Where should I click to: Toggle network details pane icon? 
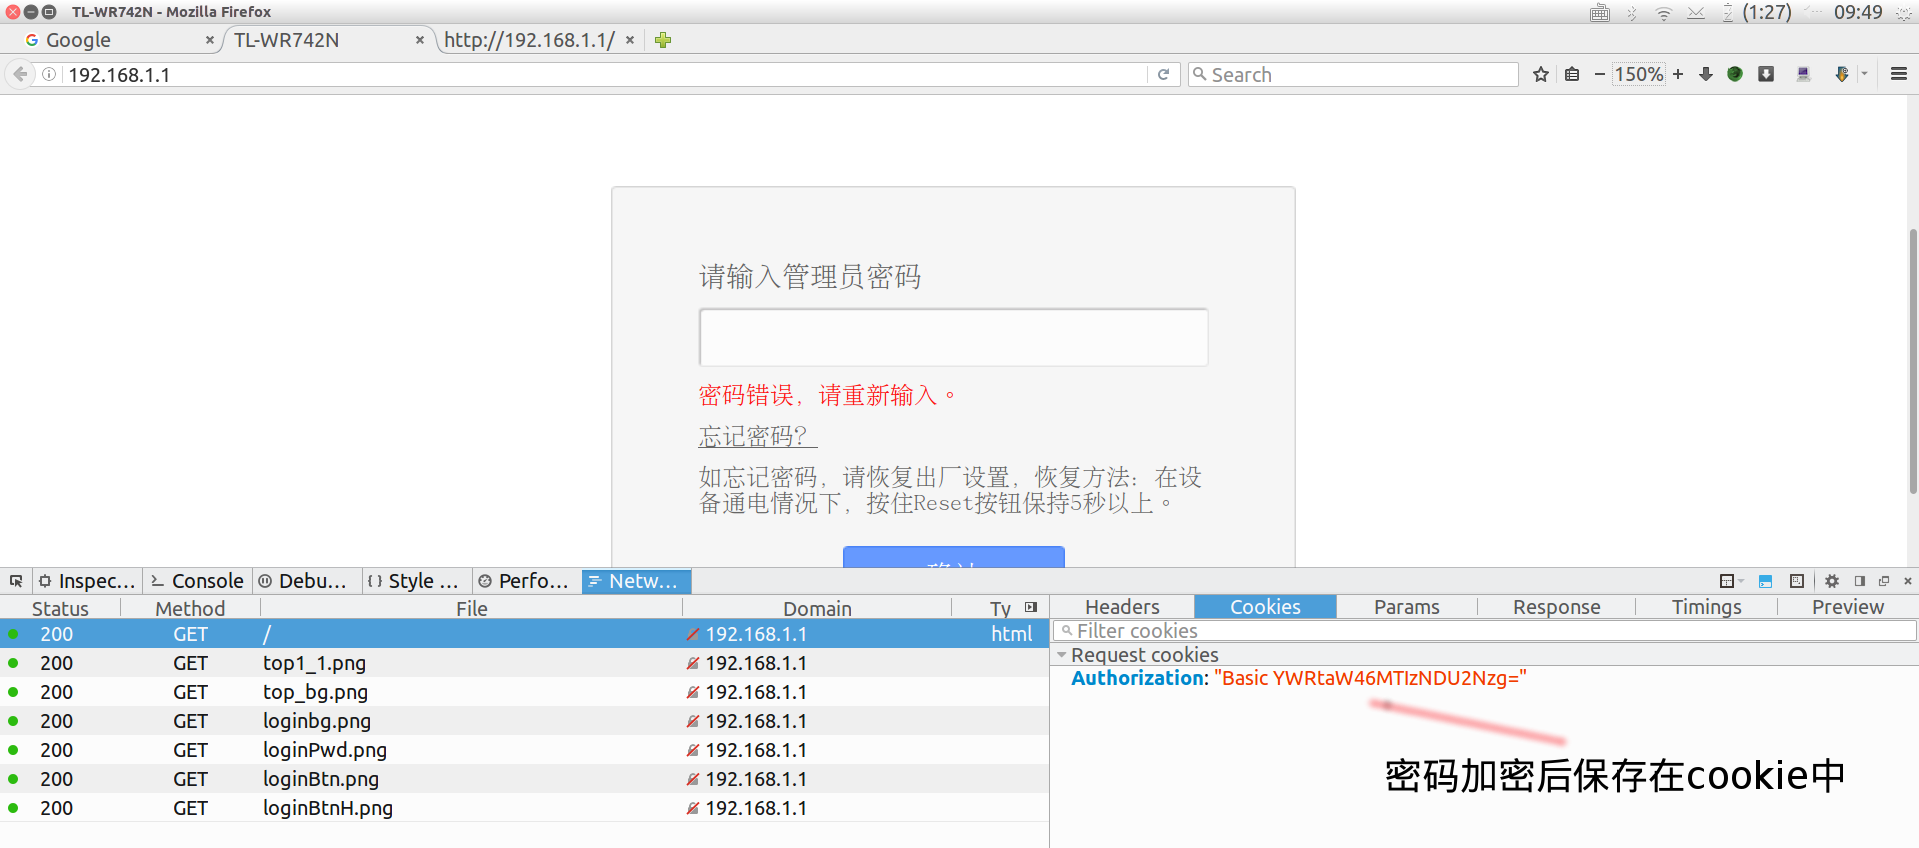coord(1031,607)
